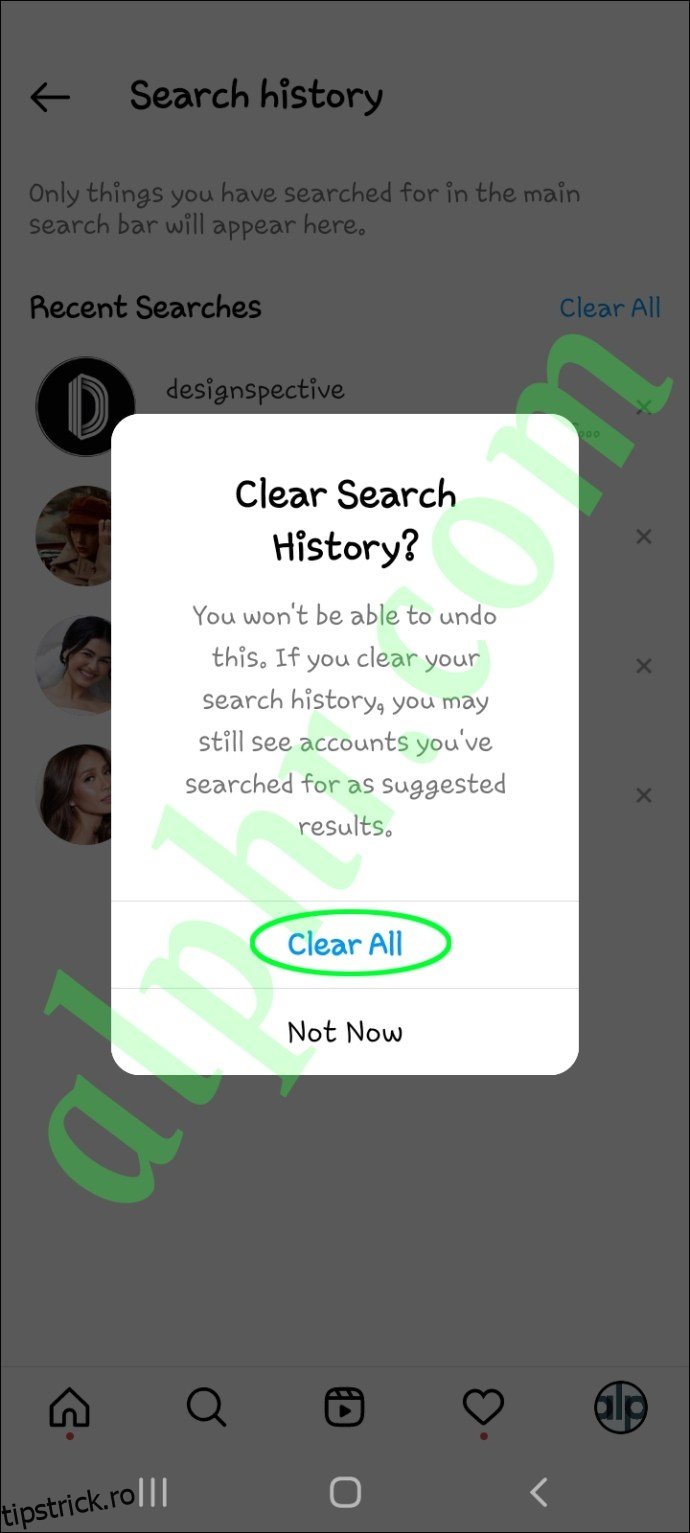The image size is (690, 1533).
Task: Open the Reels tab icon
Action: click(345, 1408)
